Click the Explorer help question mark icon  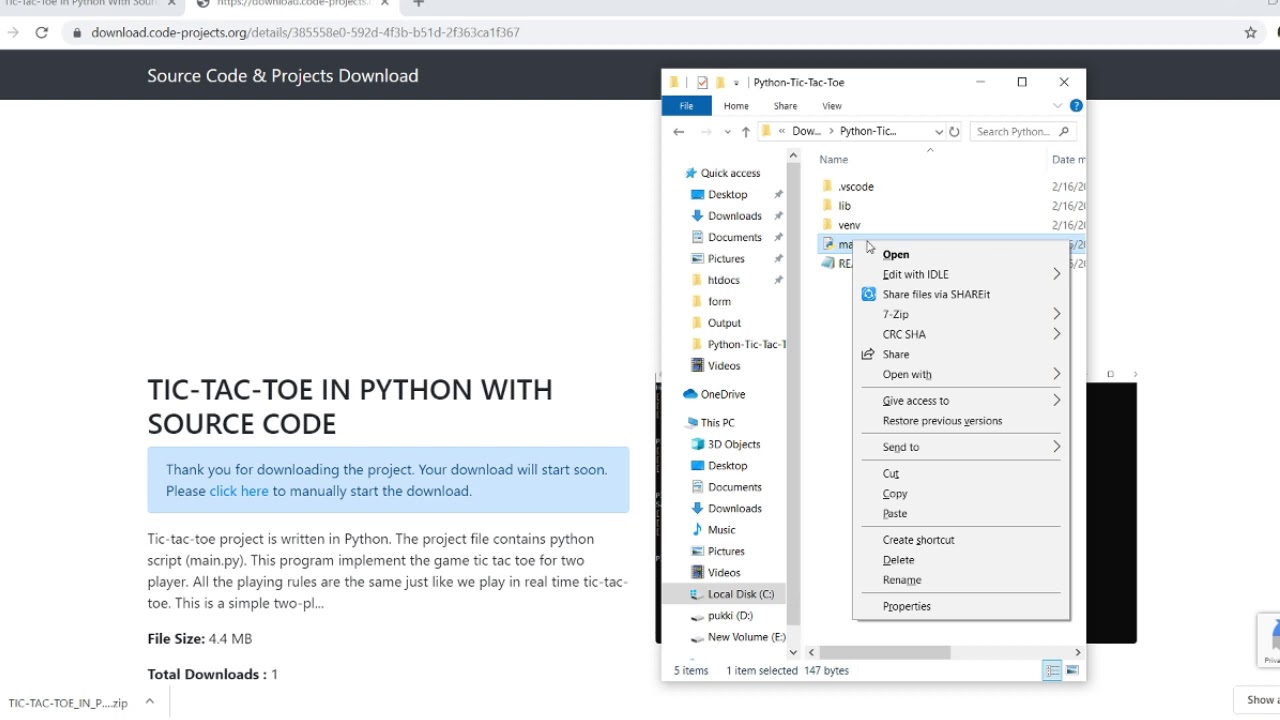(1076, 105)
